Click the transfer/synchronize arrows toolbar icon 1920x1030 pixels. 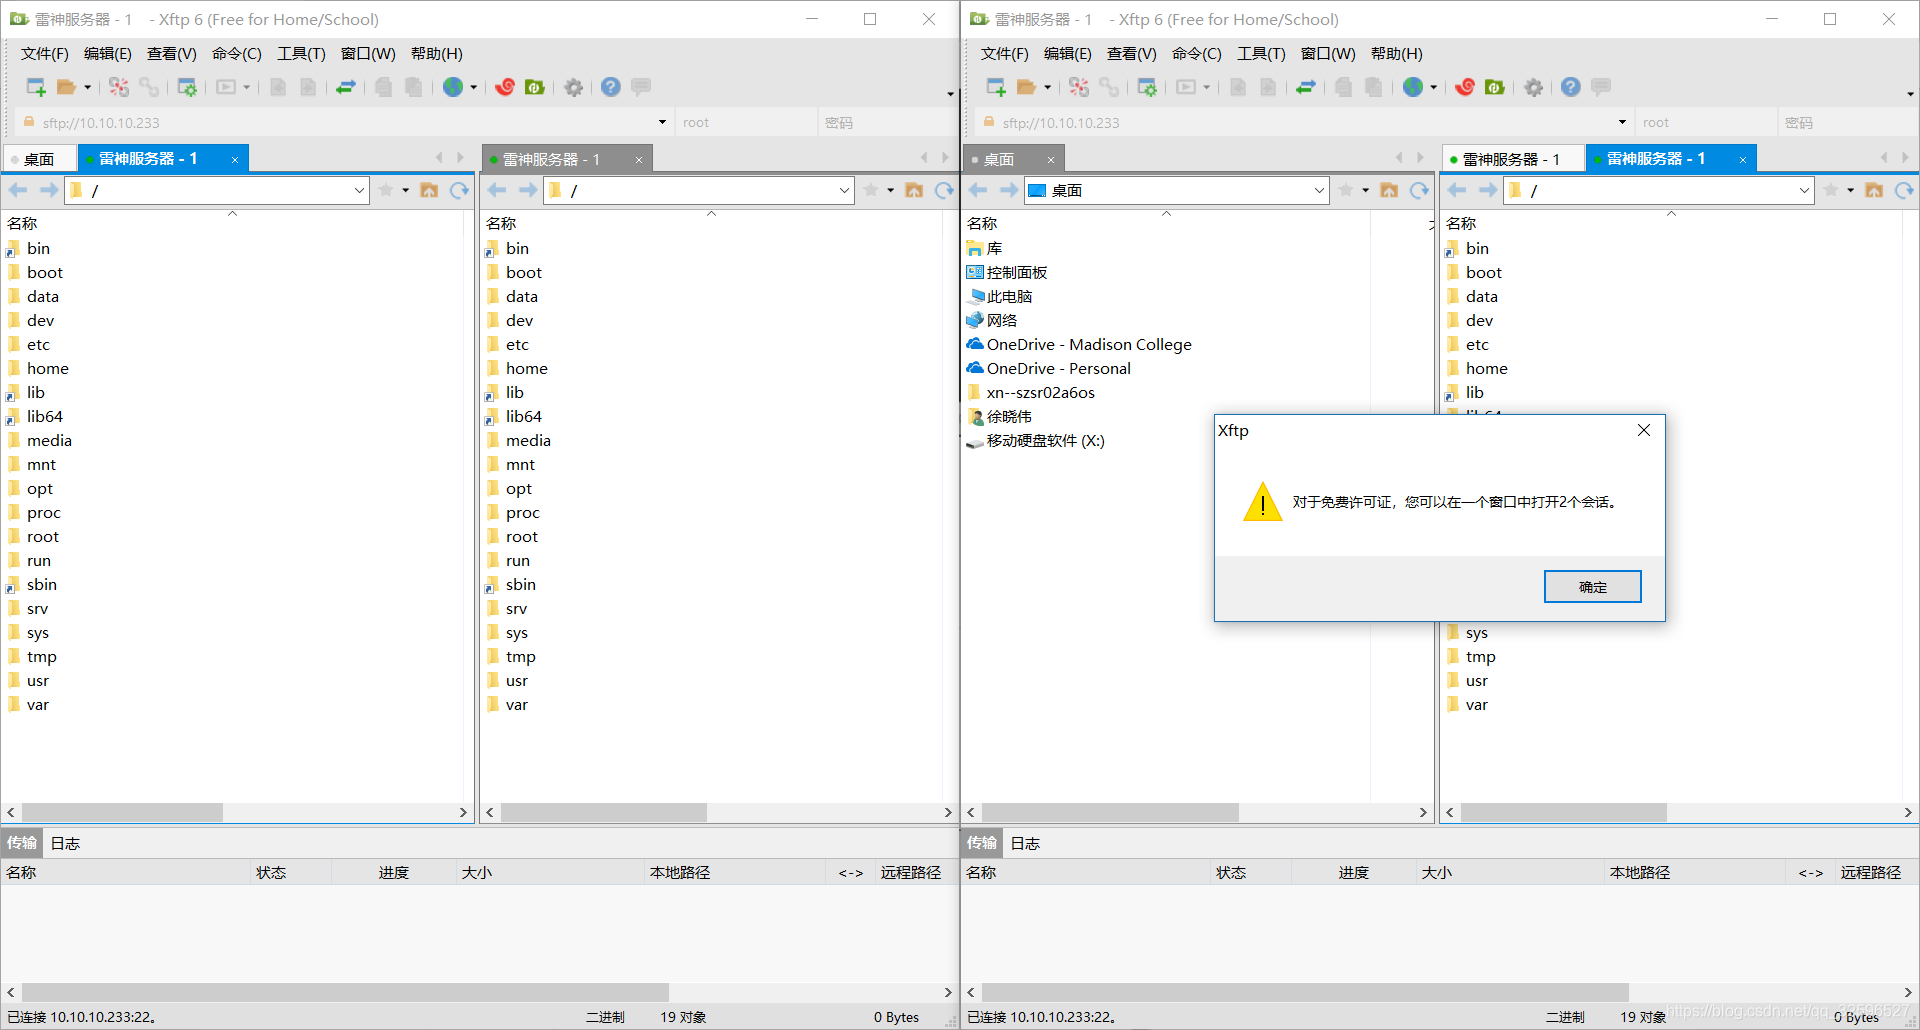pos(346,87)
